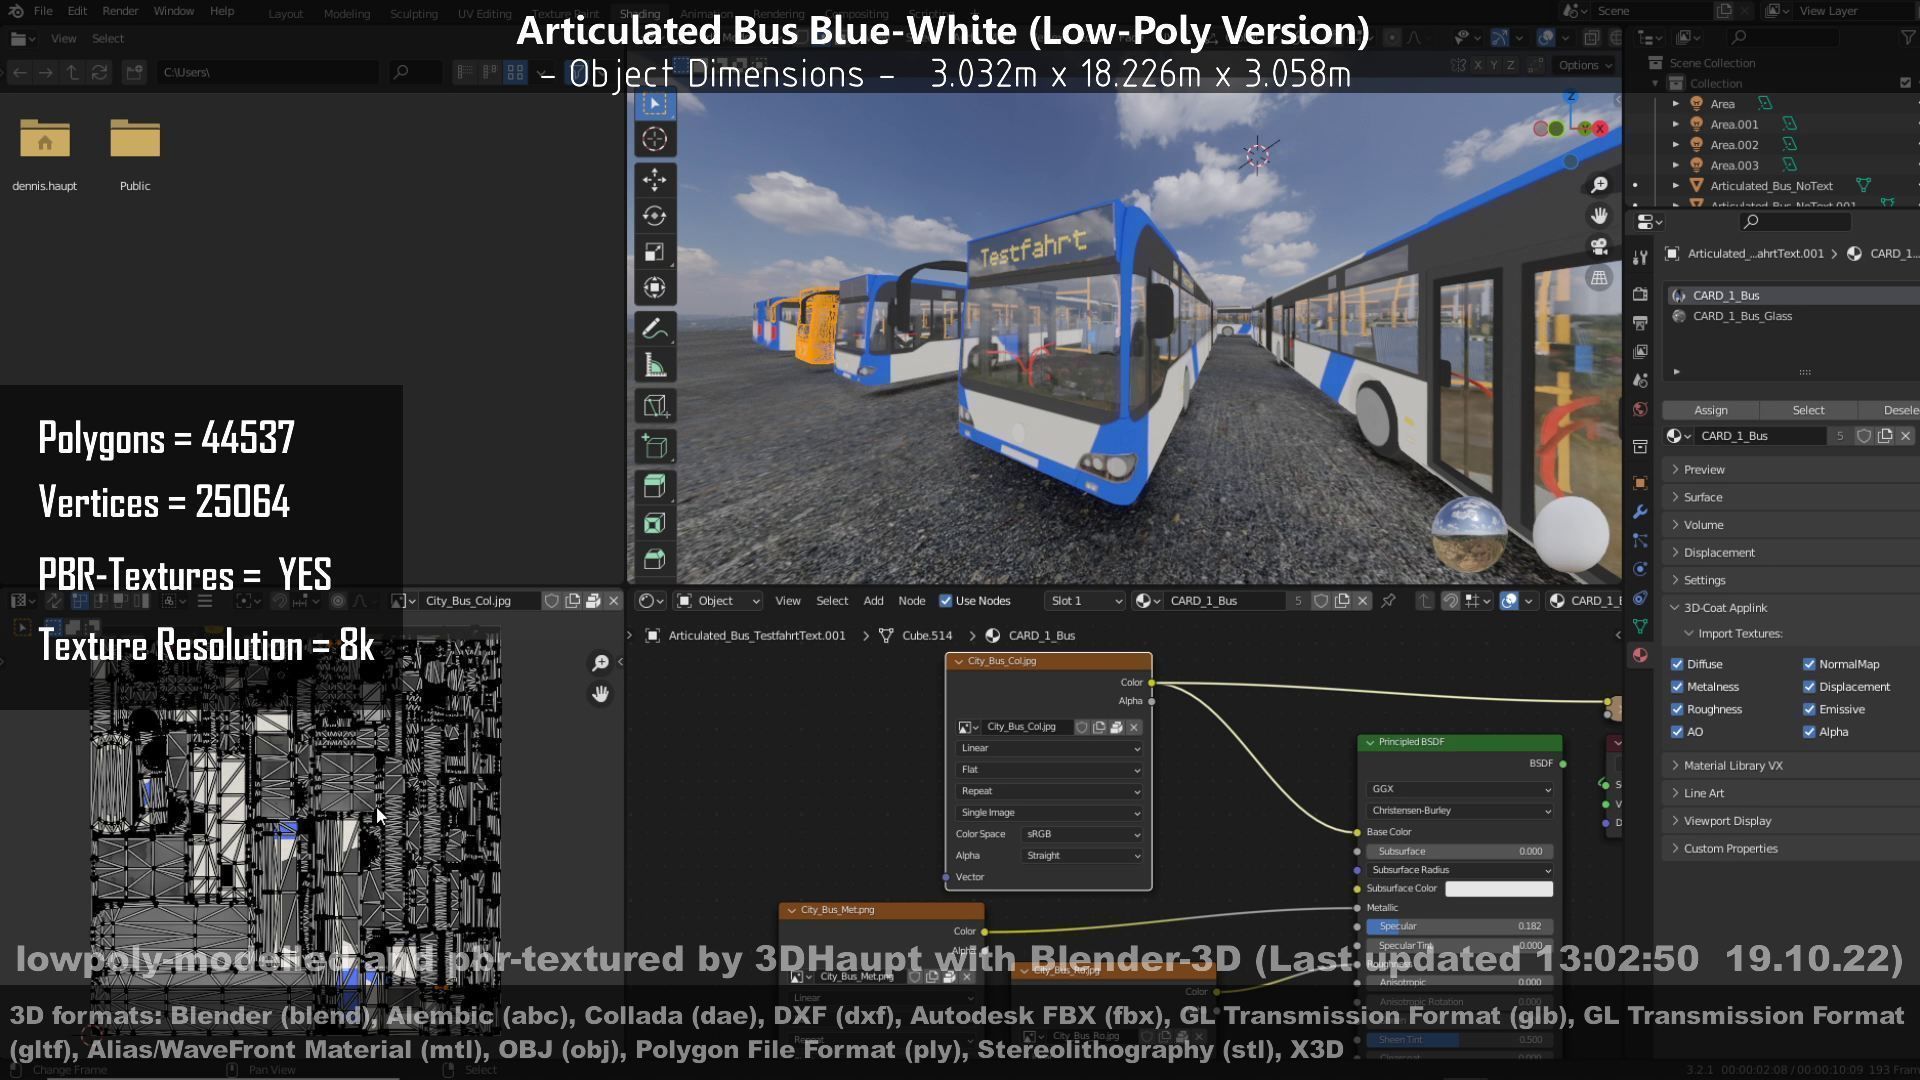This screenshot has height=1080, width=1920.
Task: Open the Add menu in node editor
Action: click(x=873, y=601)
